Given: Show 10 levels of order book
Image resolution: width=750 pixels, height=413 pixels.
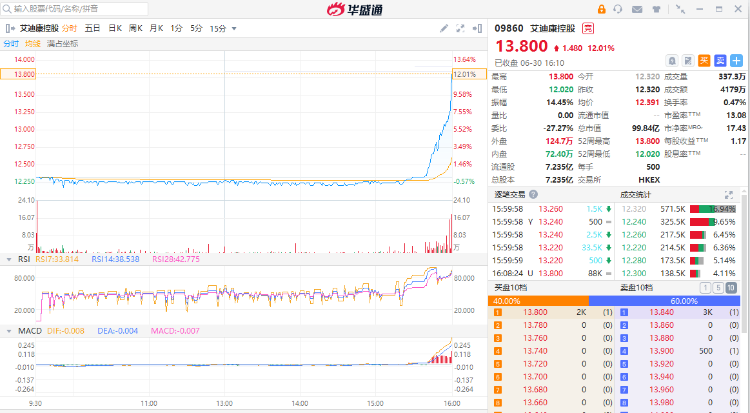Looking at the screenshot, I should (731, 288).
